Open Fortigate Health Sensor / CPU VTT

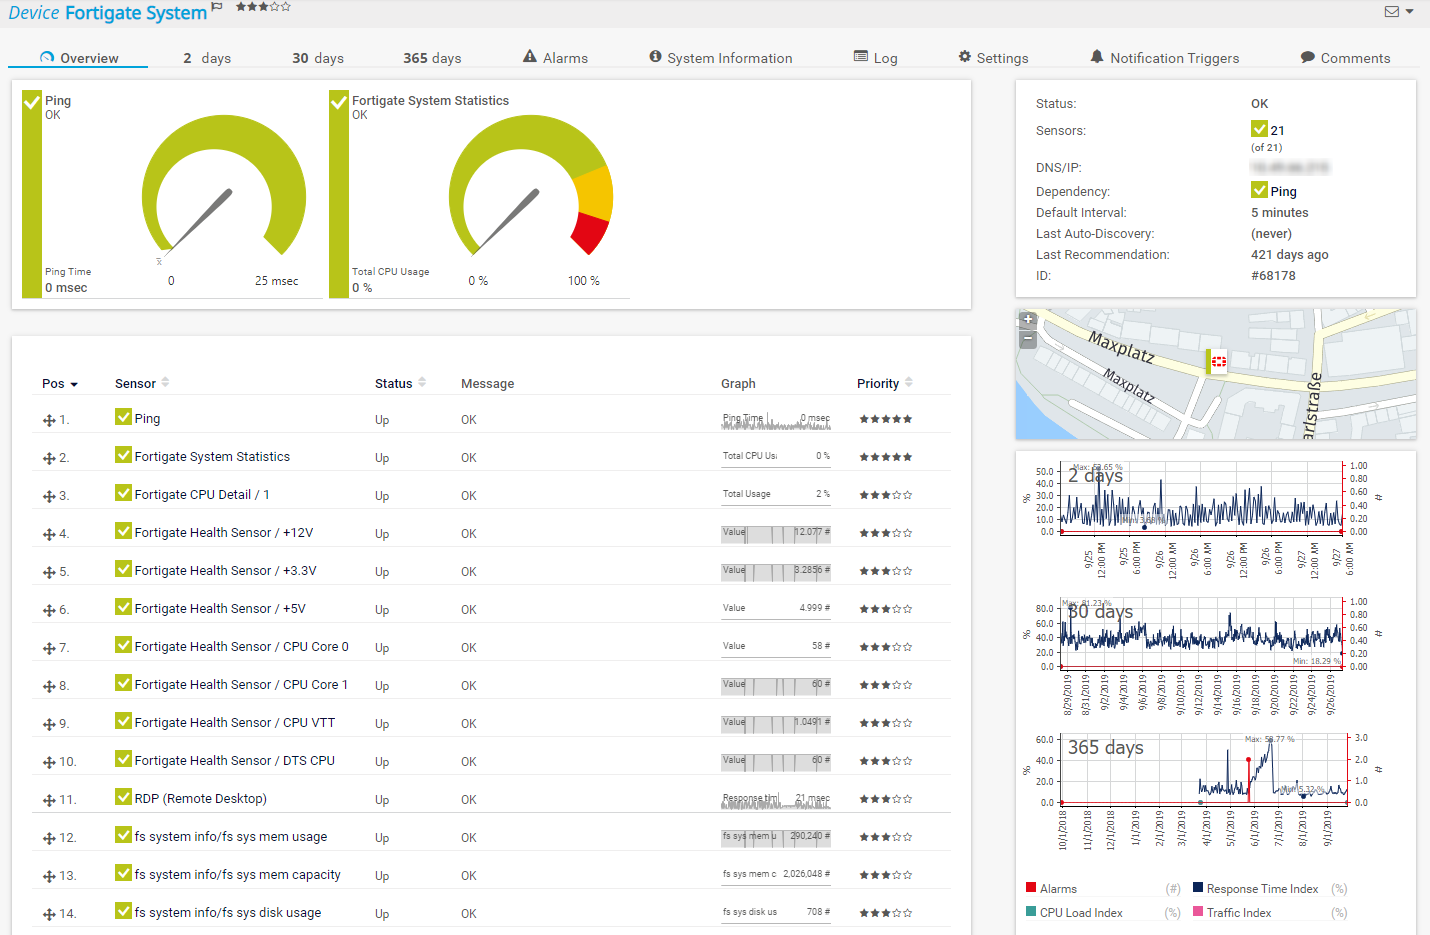pos(235,723)
